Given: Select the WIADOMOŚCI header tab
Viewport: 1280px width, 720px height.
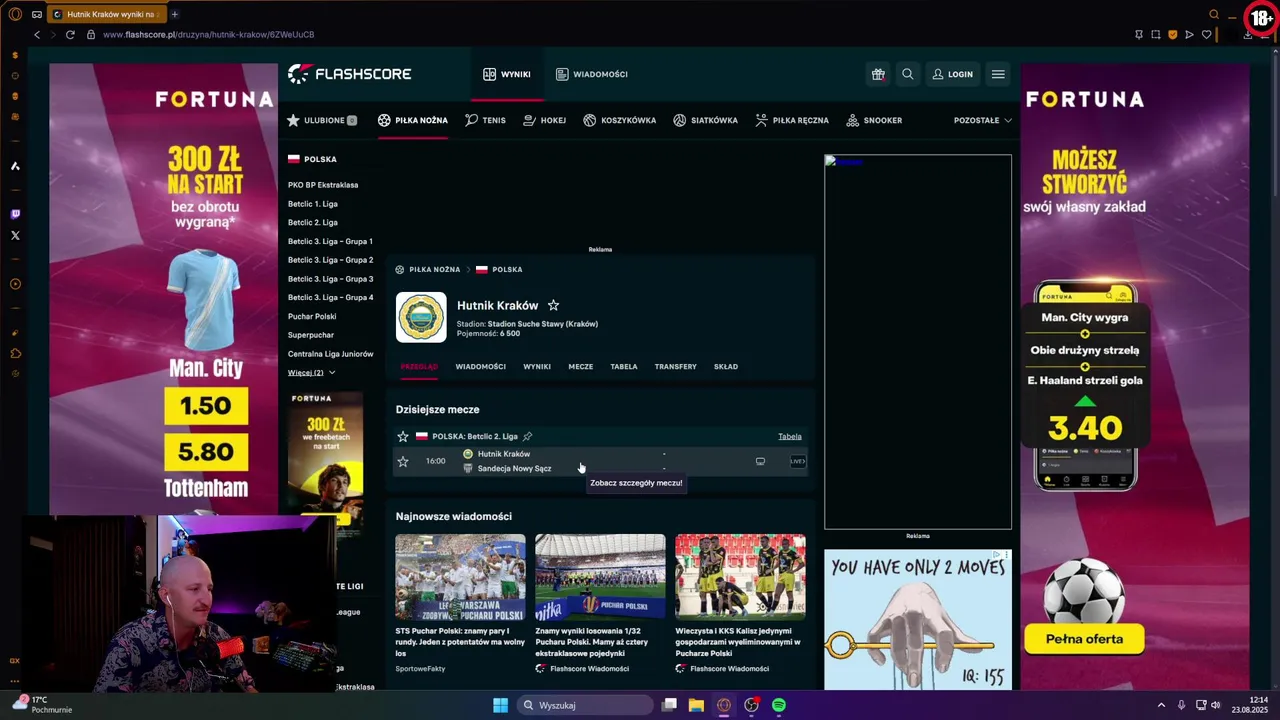Looking at the screenshot, I should point(592,74).
